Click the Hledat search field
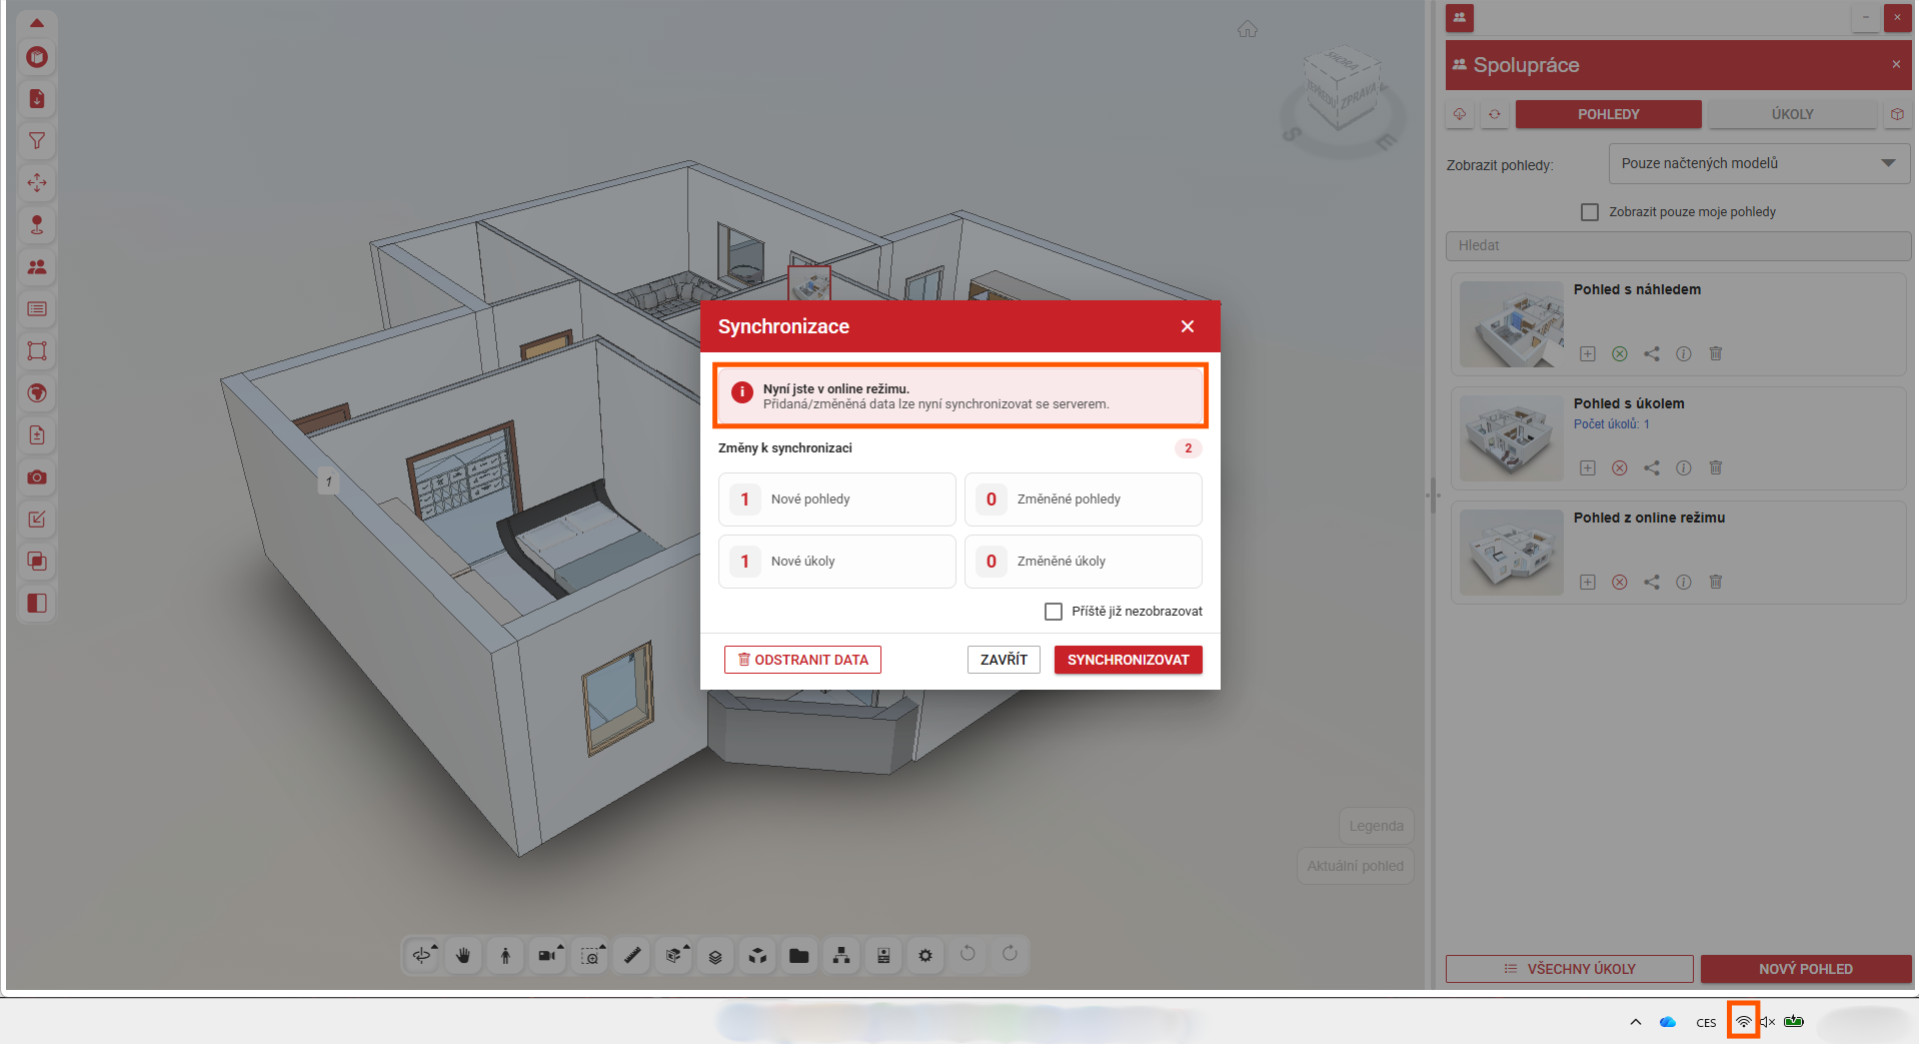Image resolution: width=1919 pixels, height=1044 pixels. tap(1677, 245)
